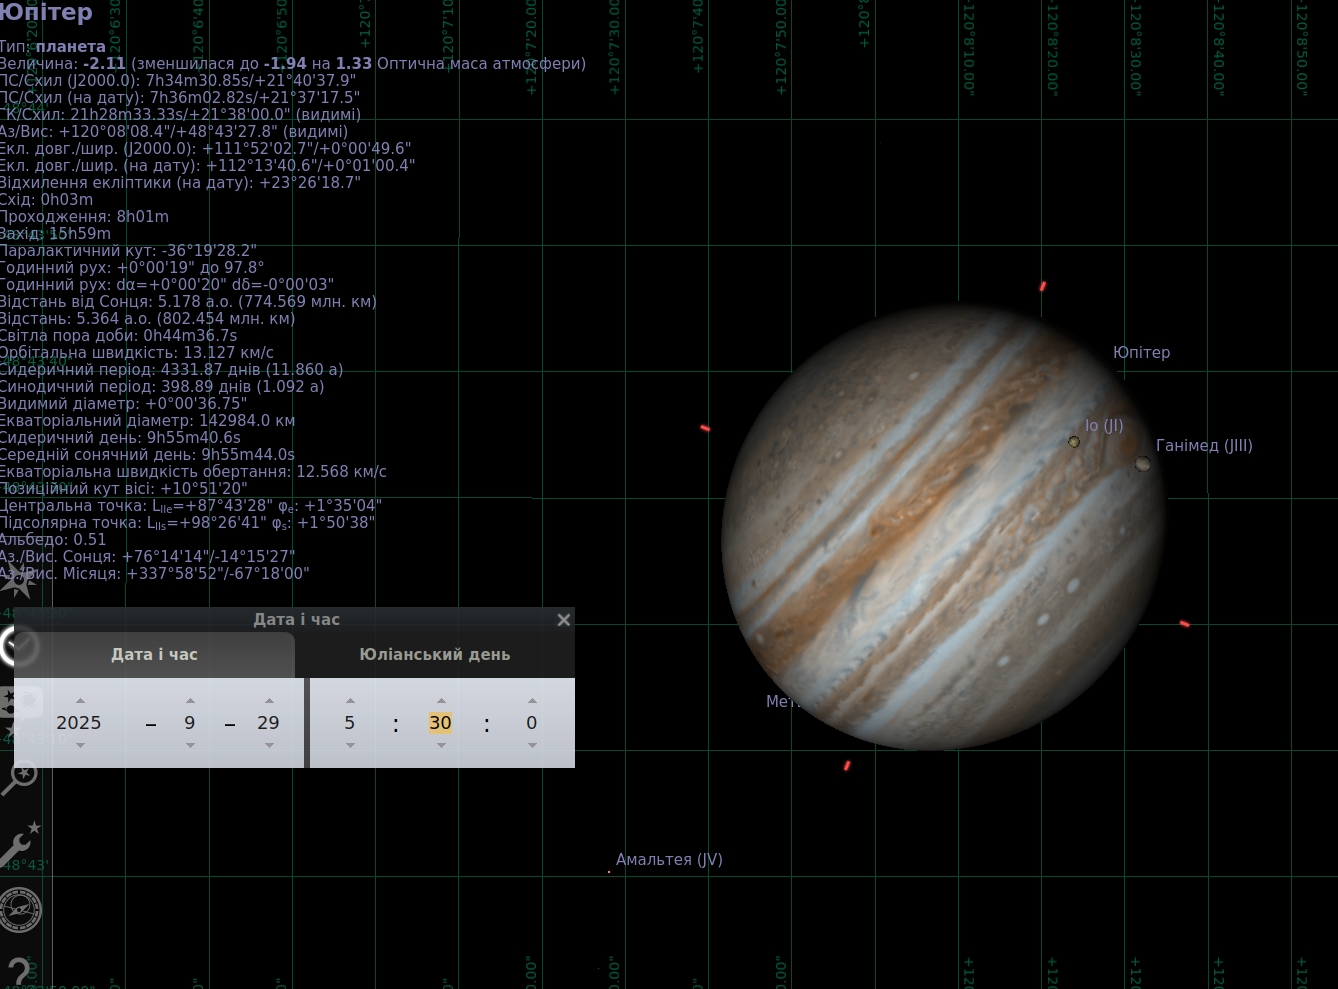
Task: Click the Екваторіальний діаметр: 142984.0 км line
Action: coord(147,421)
